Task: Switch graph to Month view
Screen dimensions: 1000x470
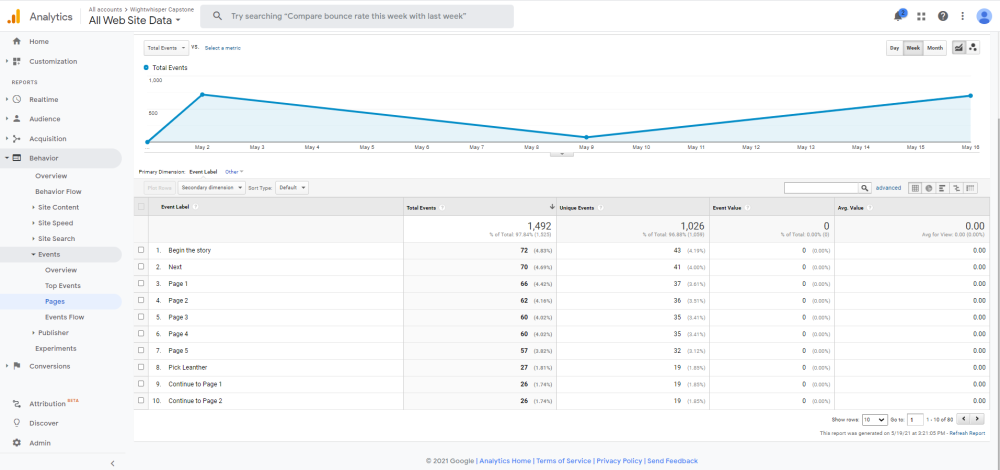Action: coord(935,48)
